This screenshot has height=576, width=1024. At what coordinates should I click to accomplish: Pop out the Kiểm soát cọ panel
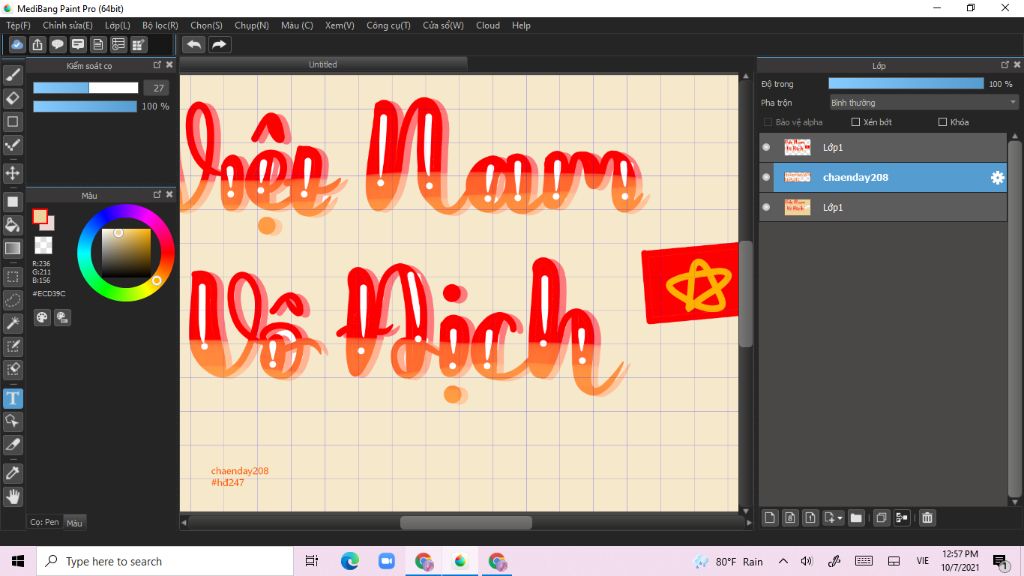(157, 65)
